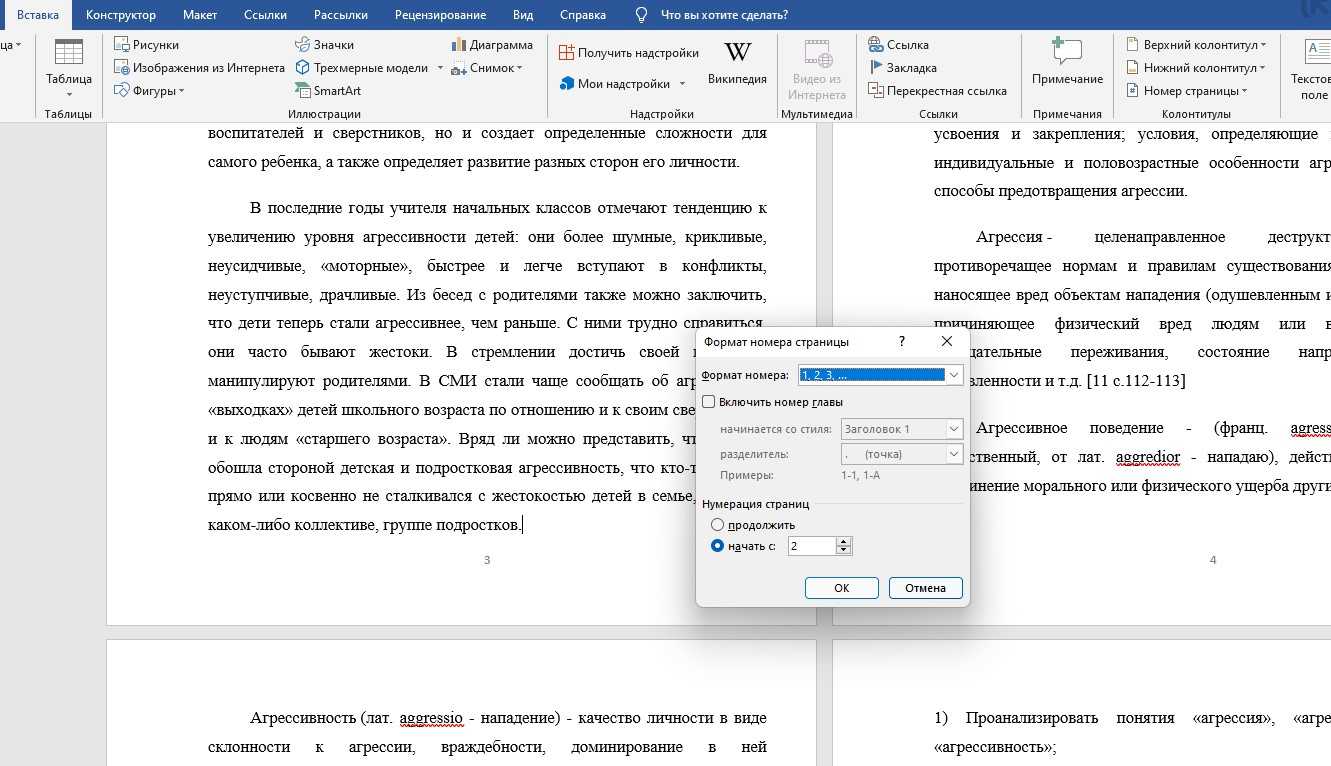Click Видео из Интернета
1331x766 pixels.
816,68
